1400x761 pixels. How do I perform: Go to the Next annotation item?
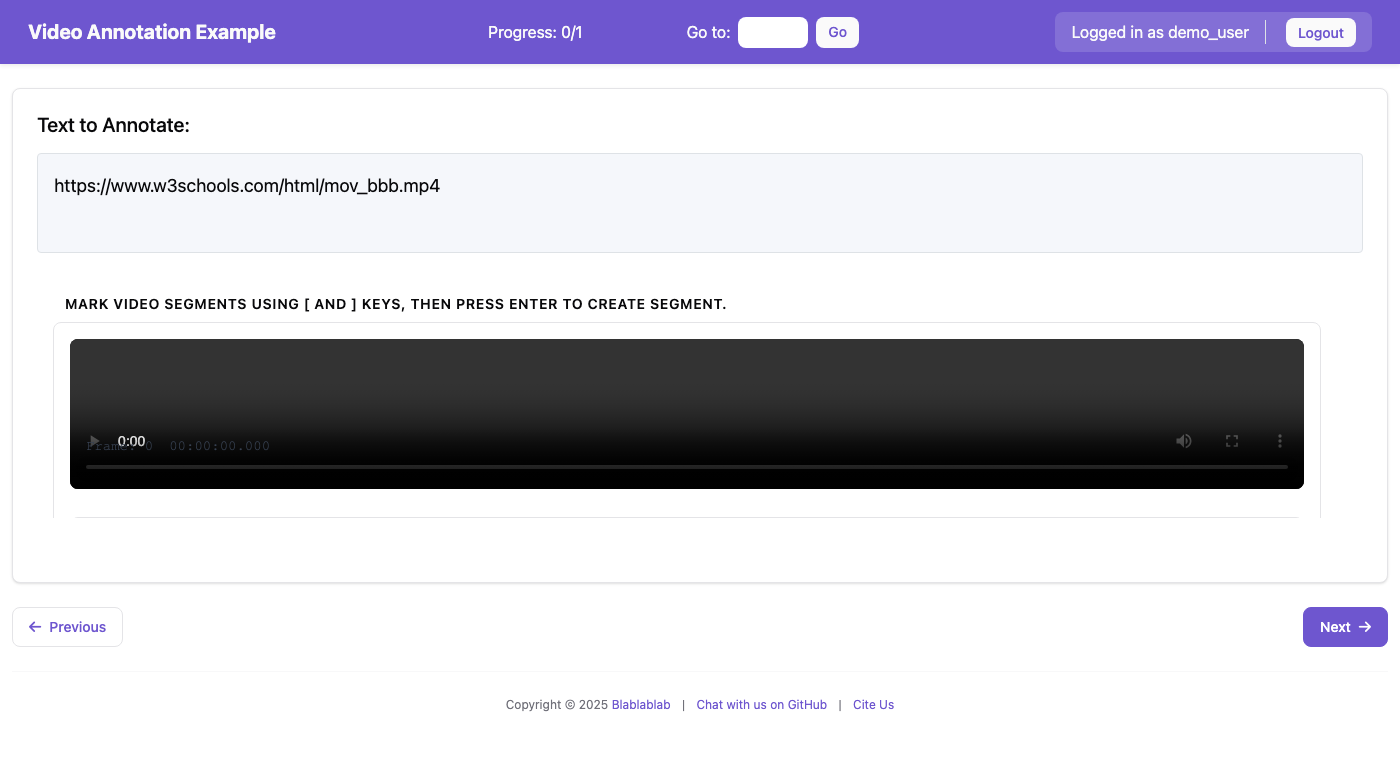(x=1345, y=627)
